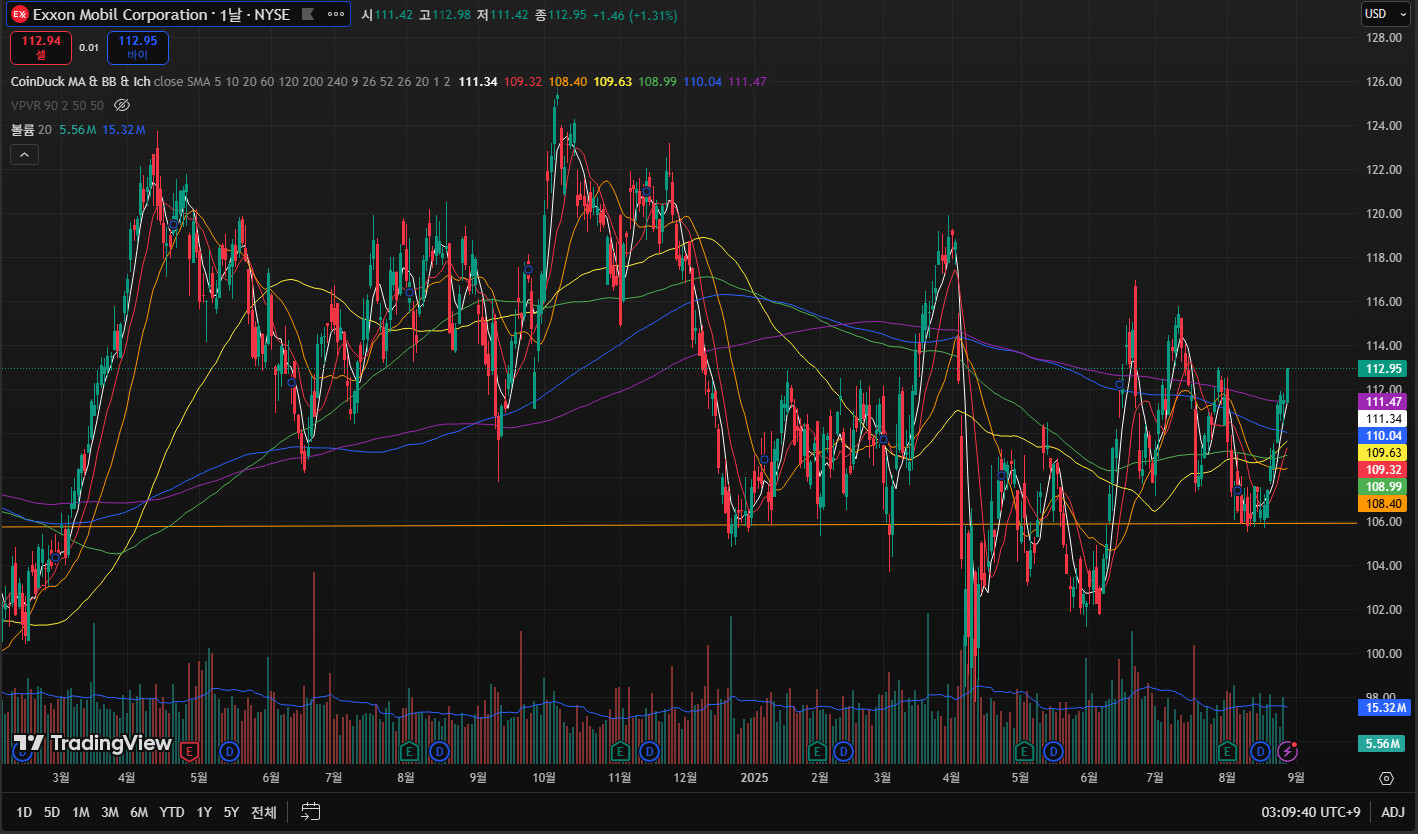Open chart settings hexagon icon on time axis

click(x=1386, y=778)
